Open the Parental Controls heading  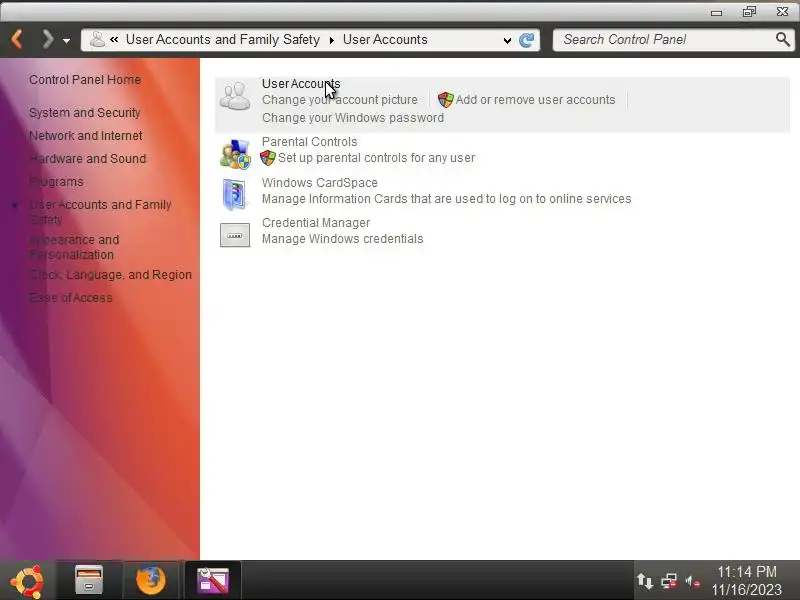point(310,142)
